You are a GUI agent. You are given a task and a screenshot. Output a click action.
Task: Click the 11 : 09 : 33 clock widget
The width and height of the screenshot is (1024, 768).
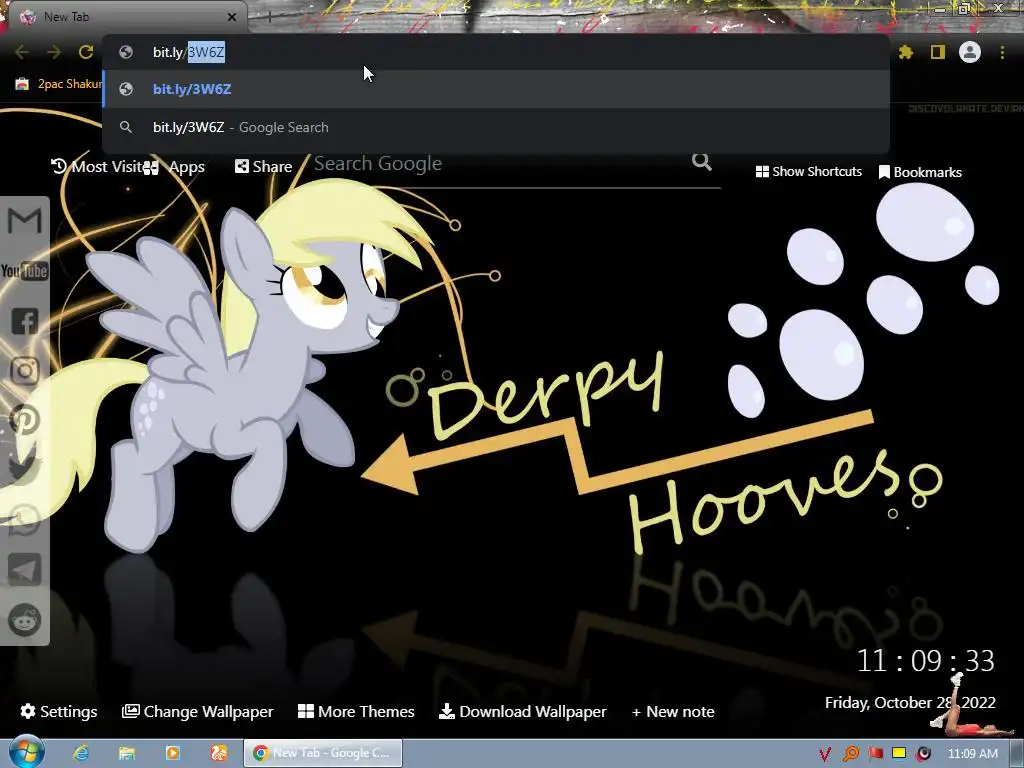[925, 661]
